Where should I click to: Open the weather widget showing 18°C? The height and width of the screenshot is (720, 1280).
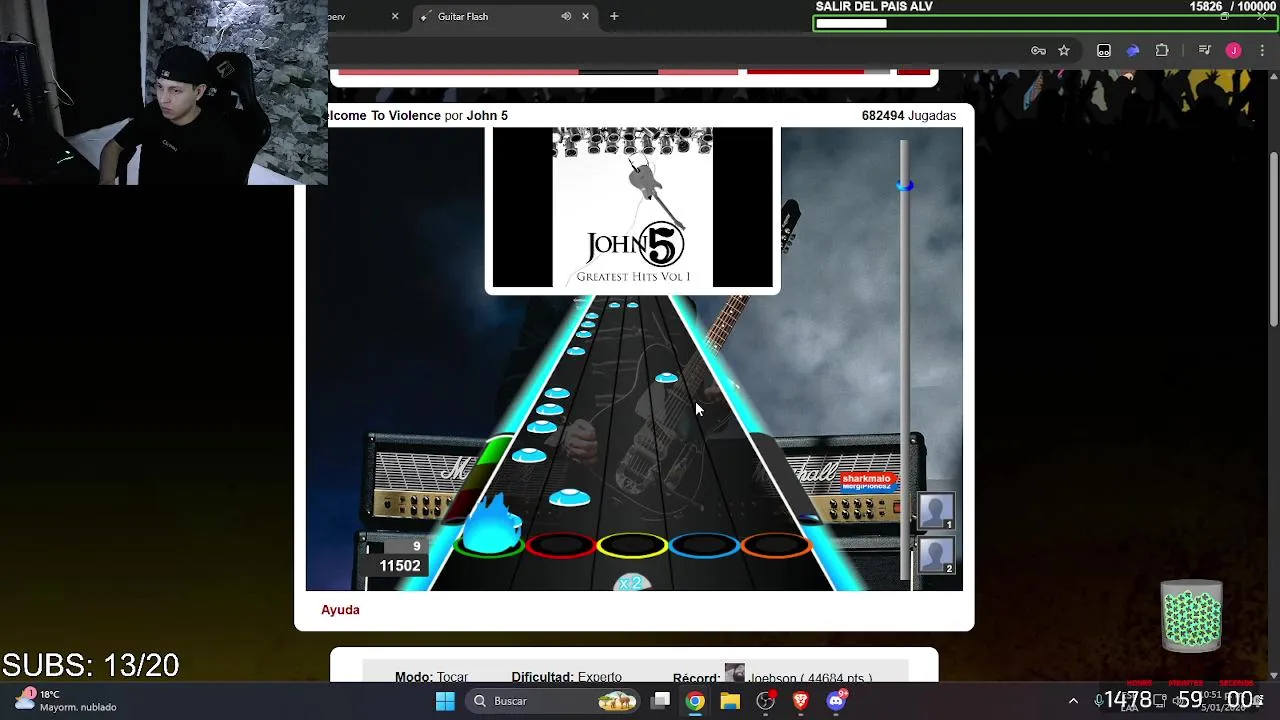66,700
